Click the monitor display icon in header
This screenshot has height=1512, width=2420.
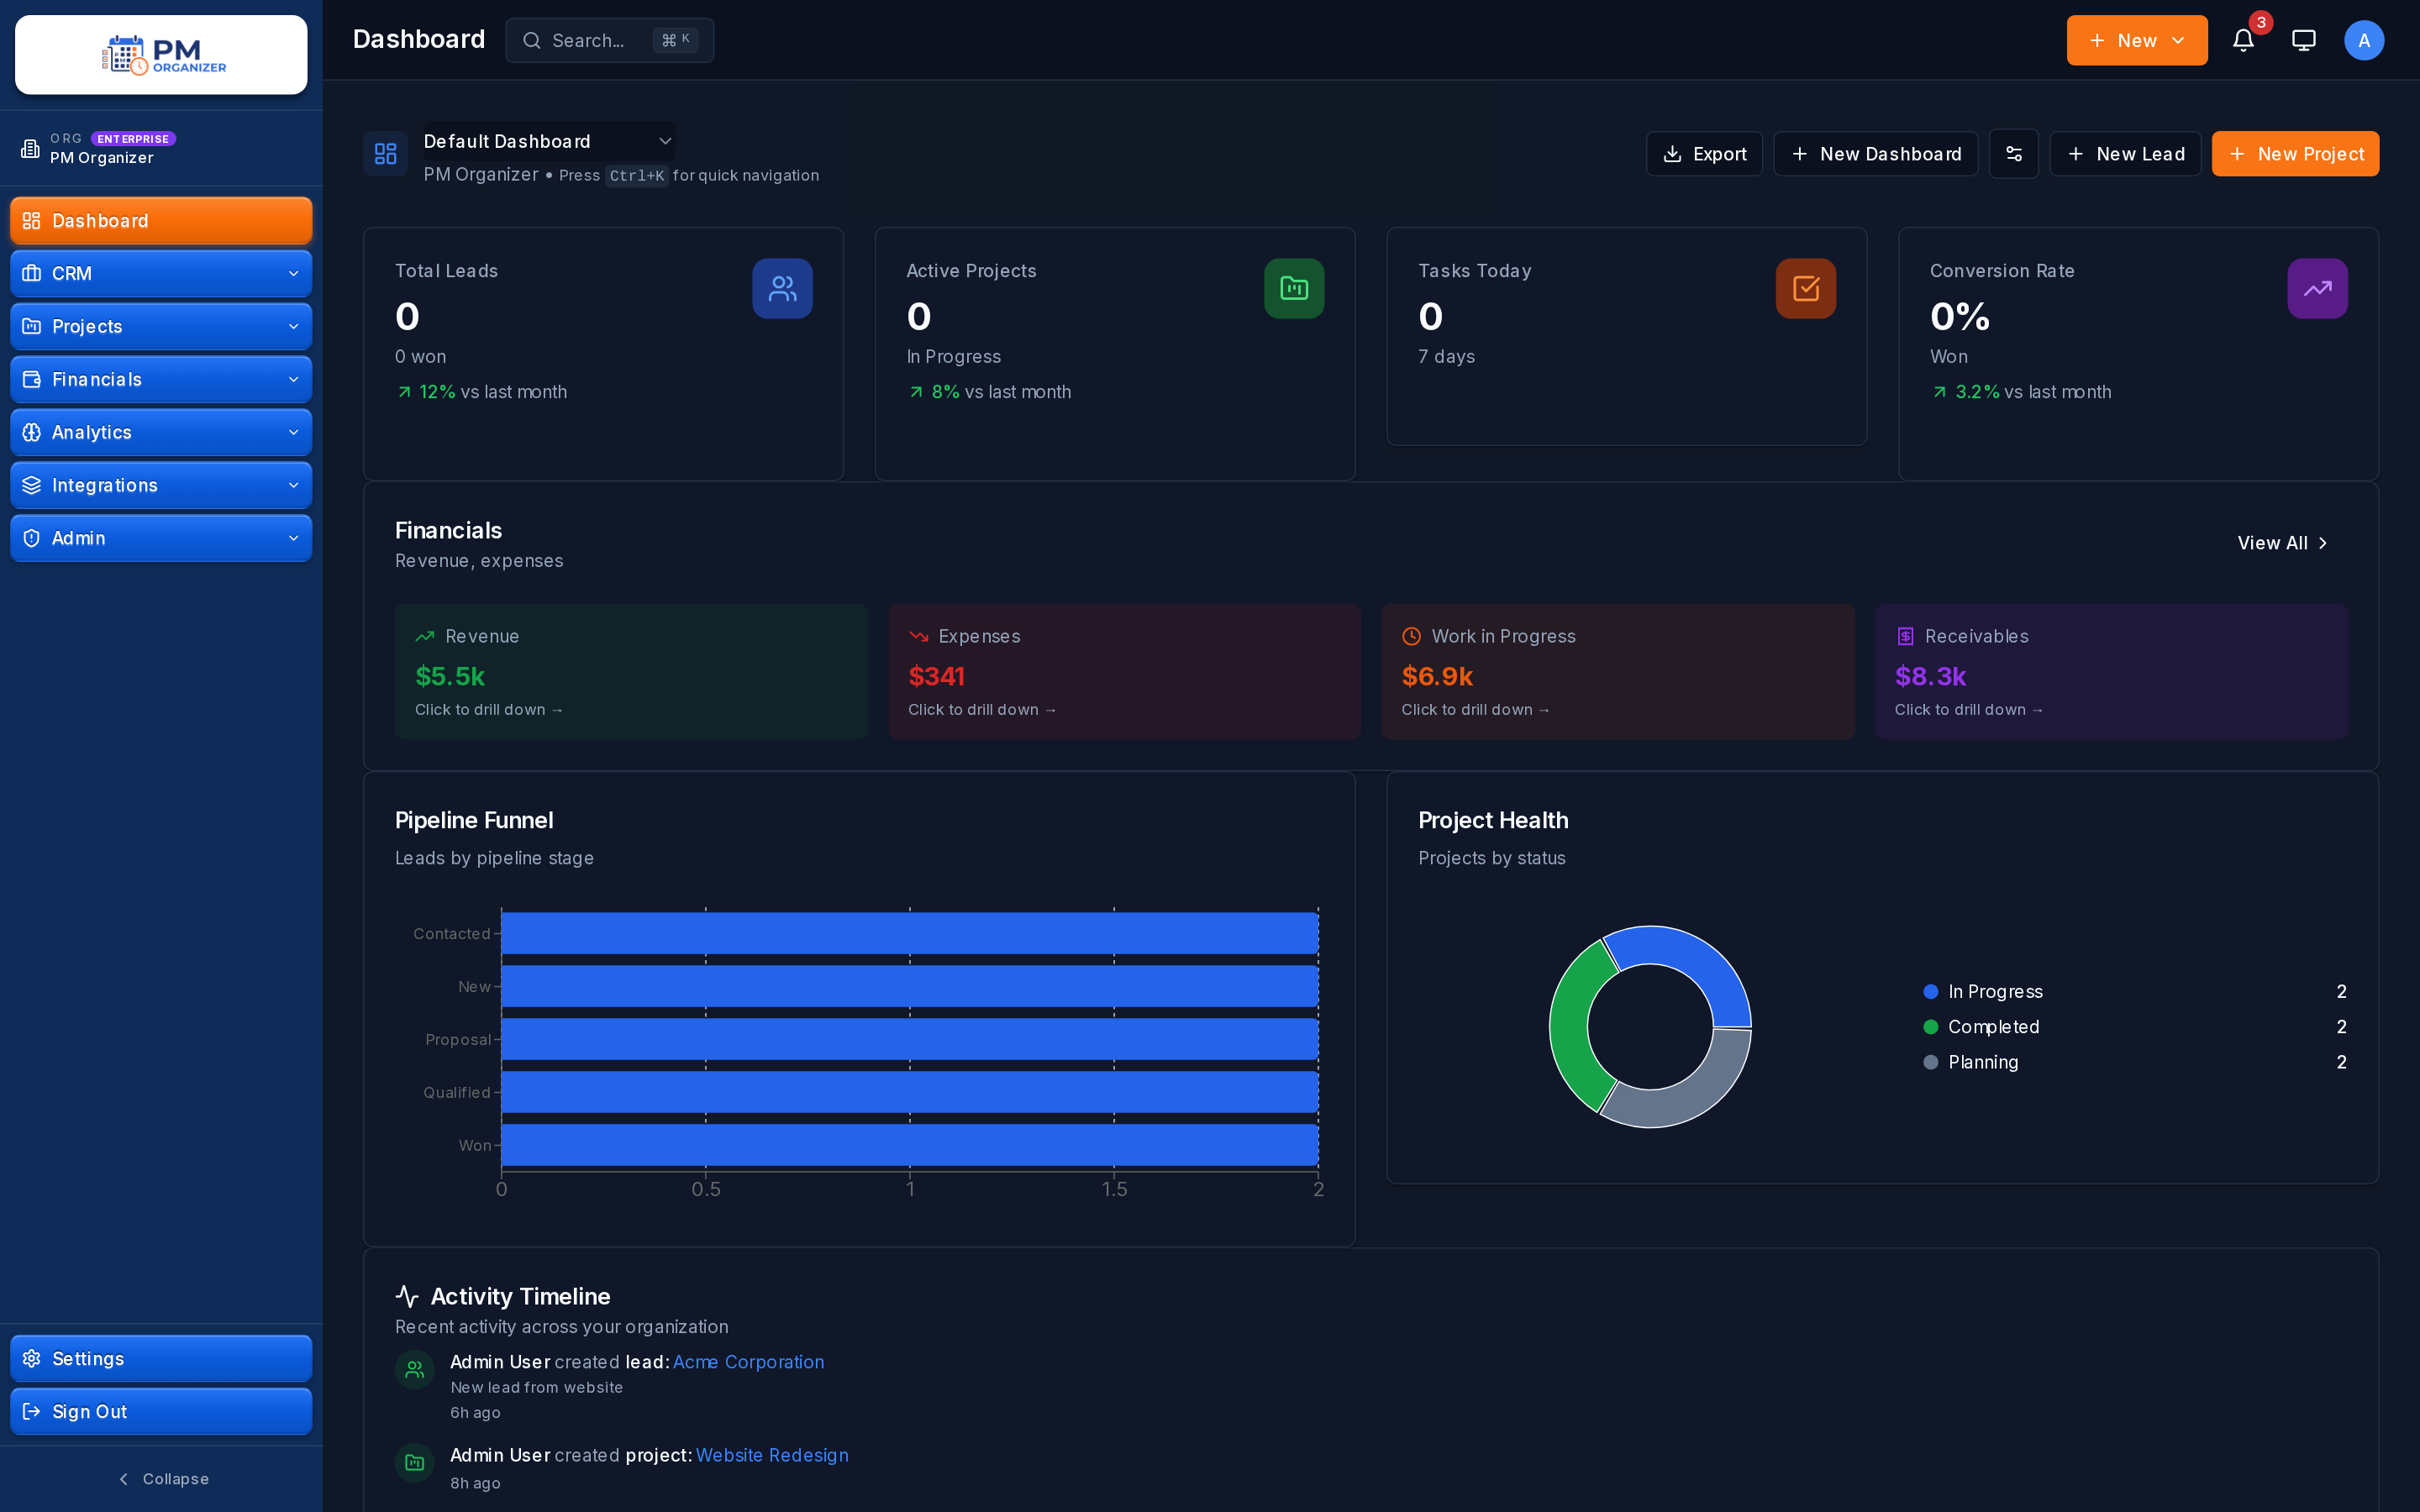[2303, 40]
